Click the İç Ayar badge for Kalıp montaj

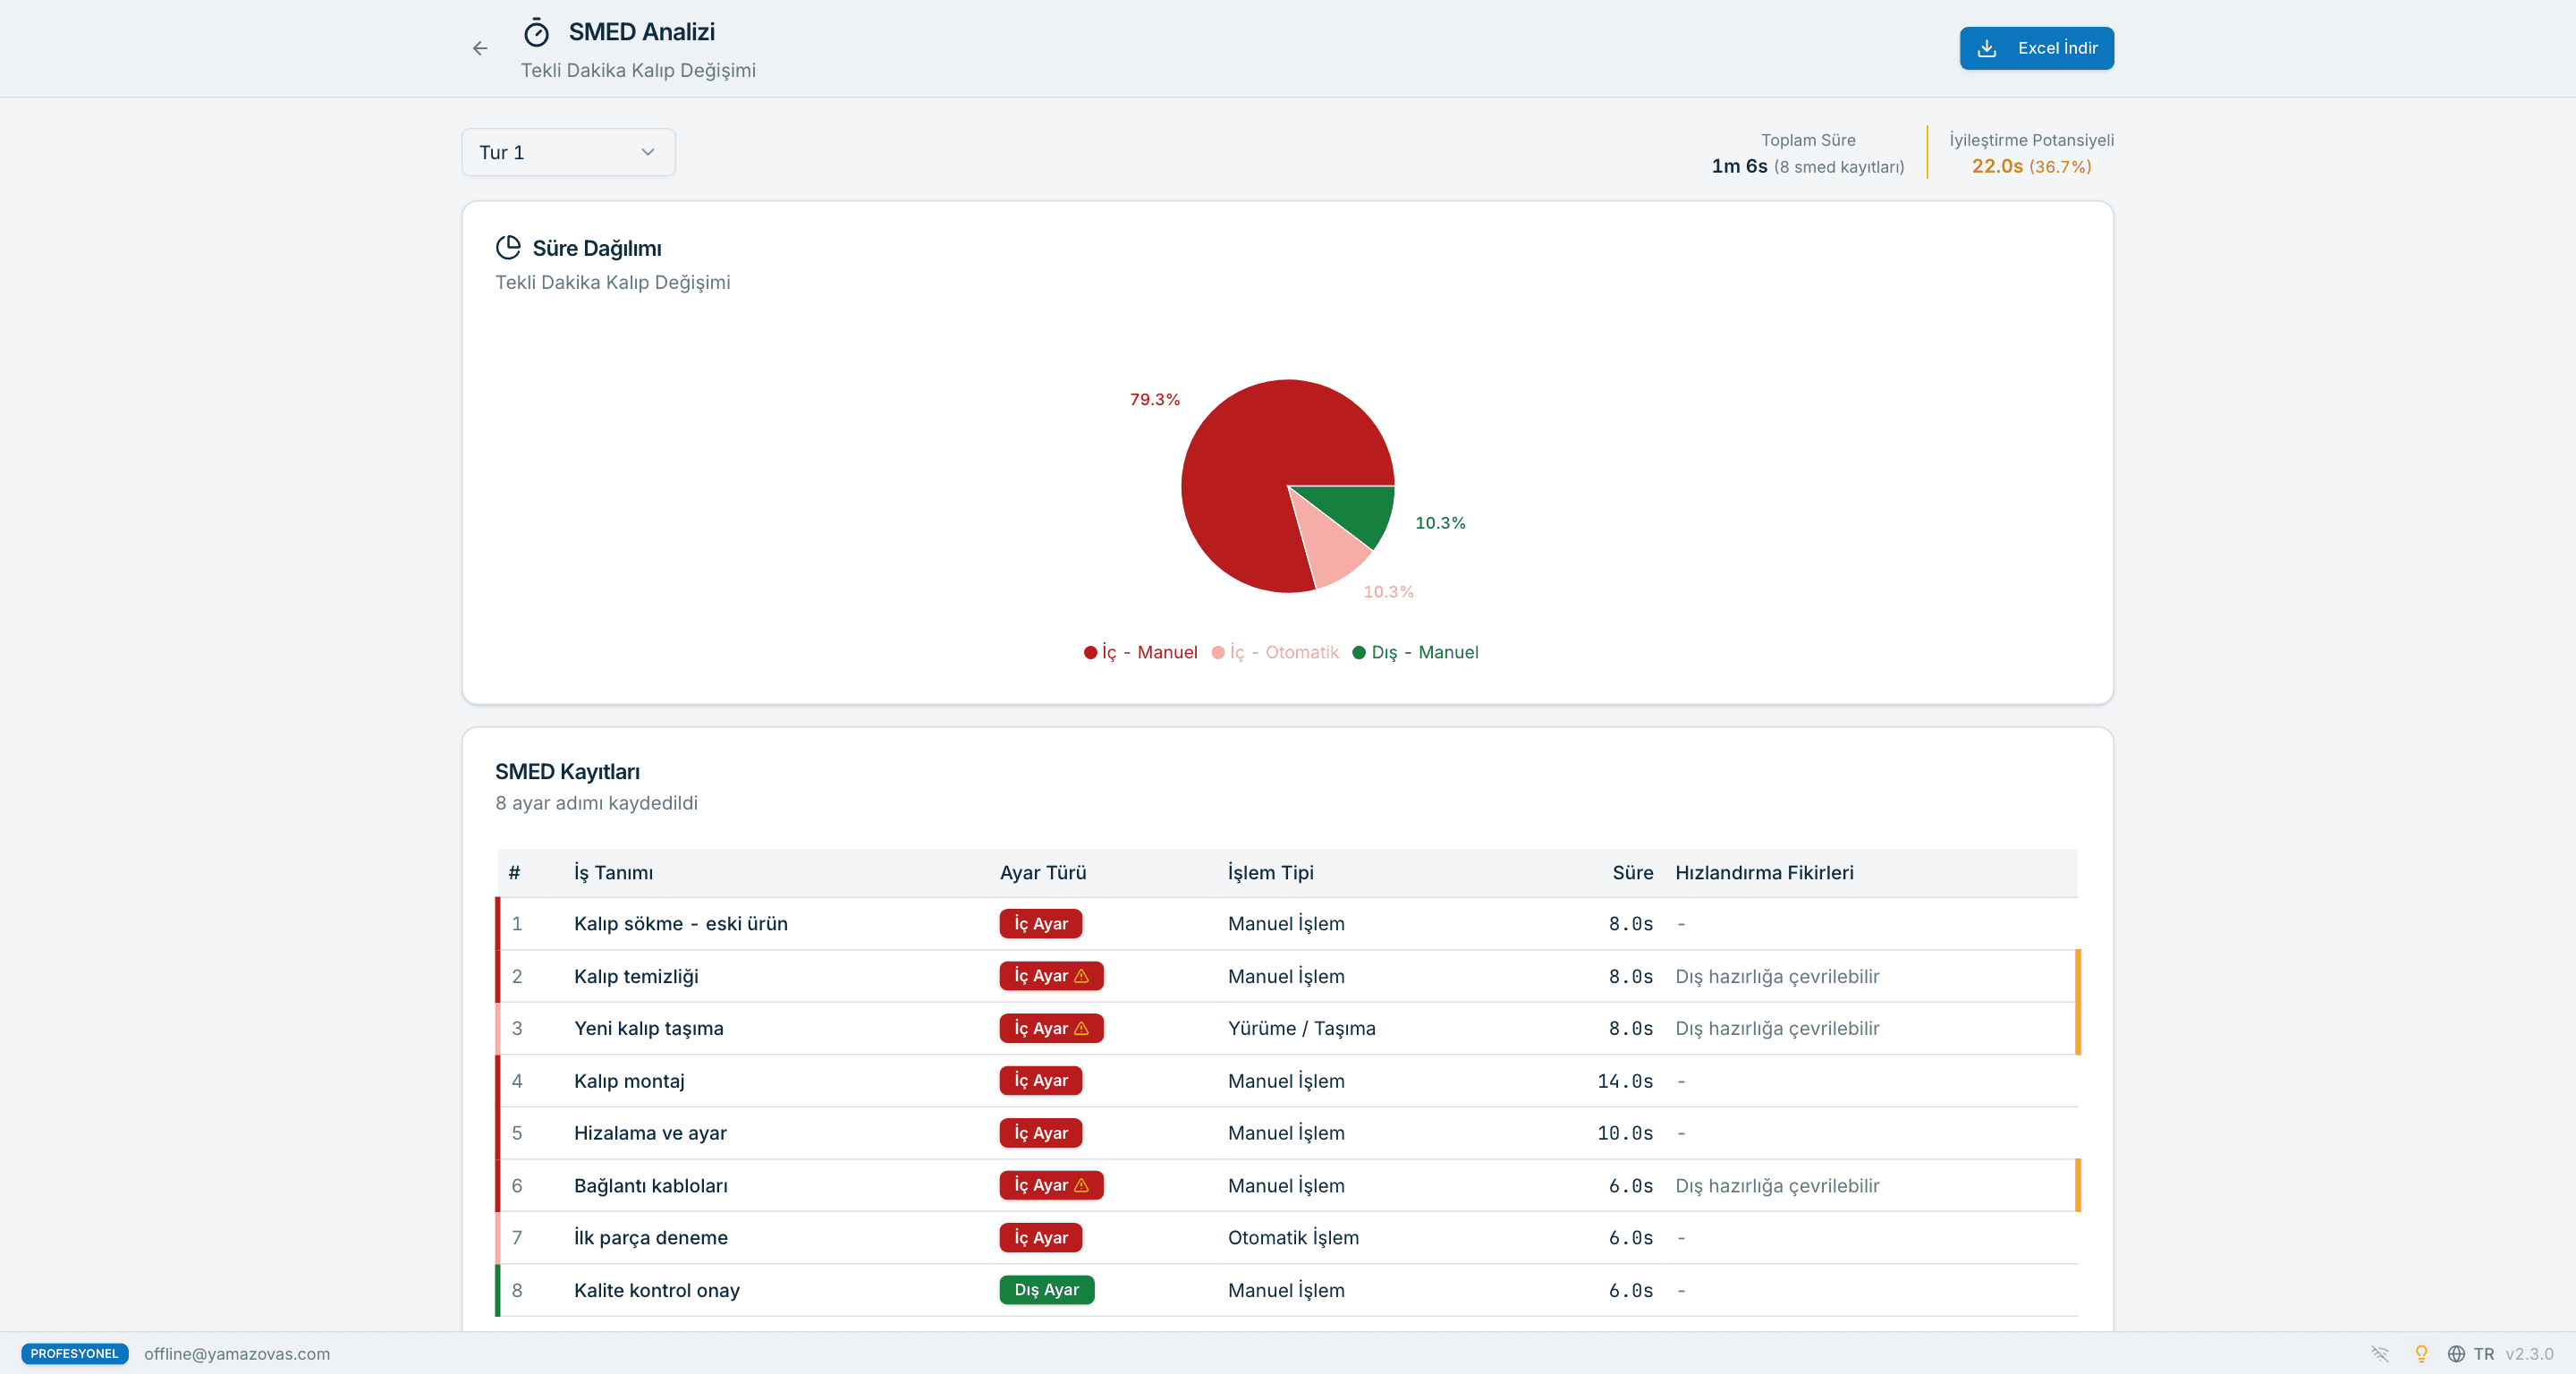tap(1040, 1080)
